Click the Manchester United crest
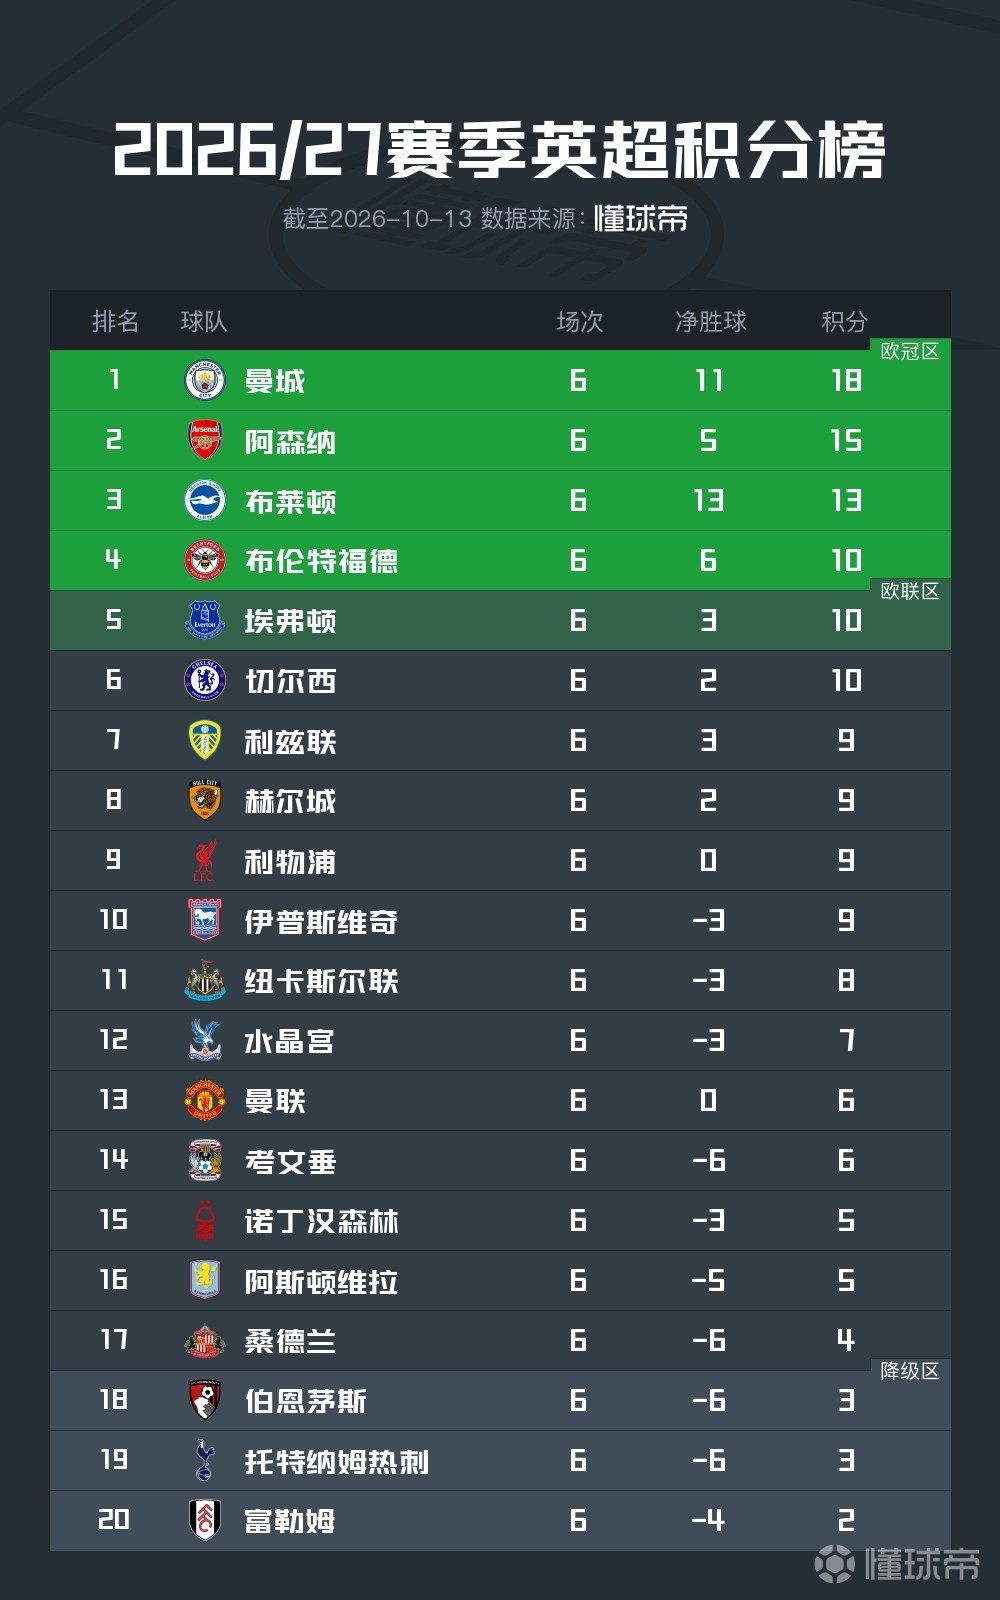Image resolution: width=1000 pixels, height=1600 pixels. point(205,1101)
